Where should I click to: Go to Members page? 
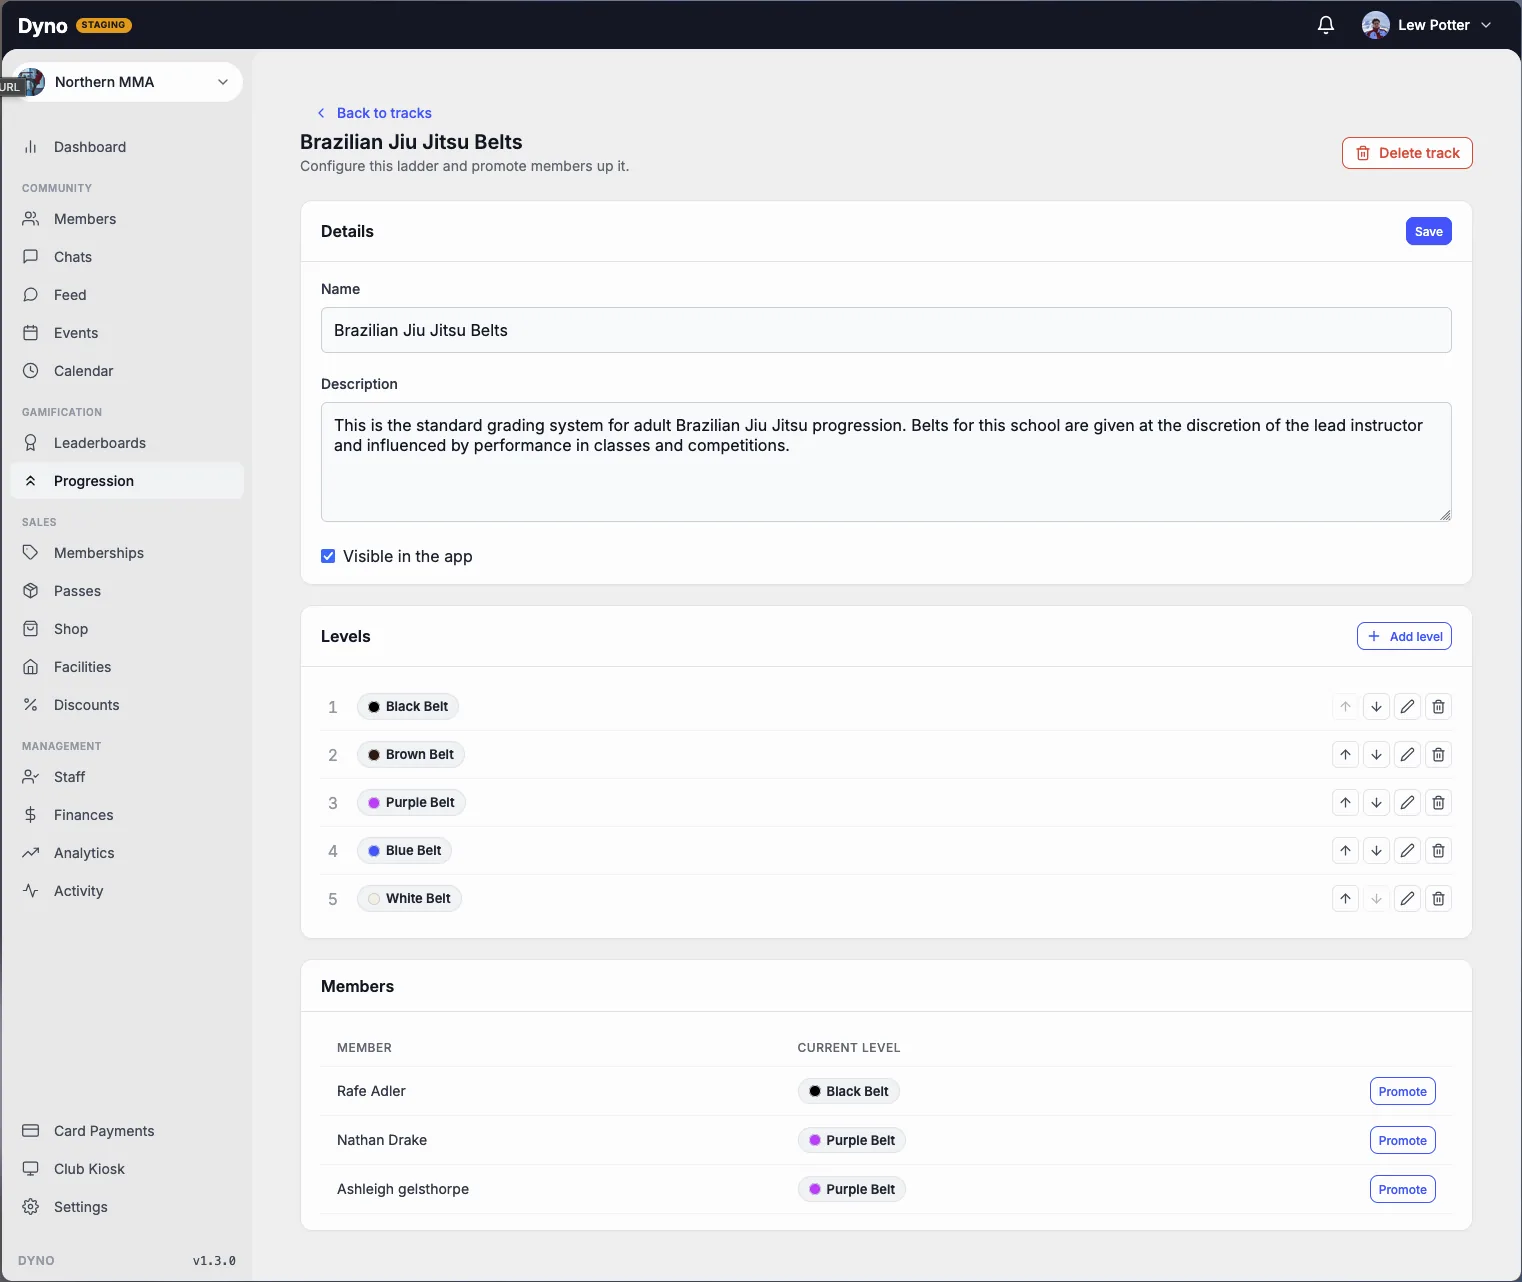(x=127, y=219)
